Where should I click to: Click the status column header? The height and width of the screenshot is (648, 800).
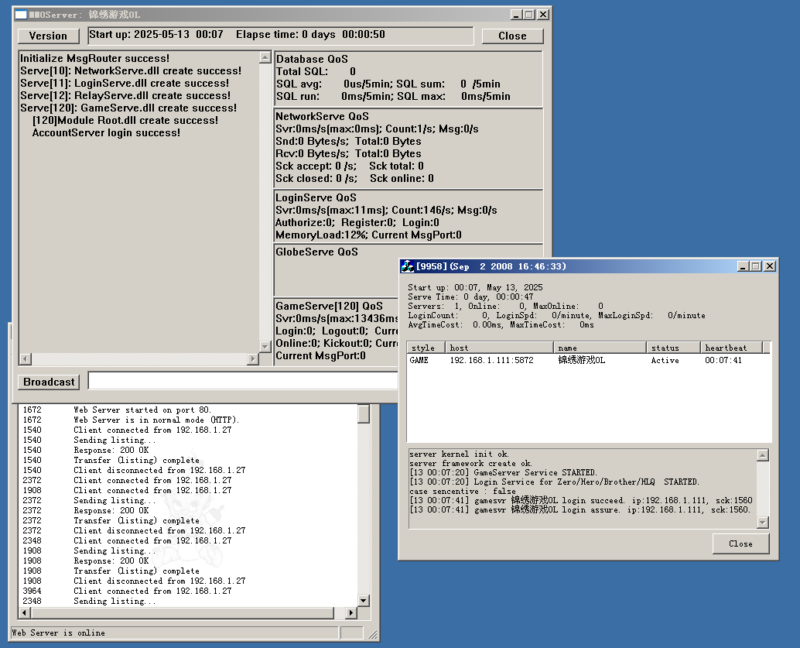point(671,347)
